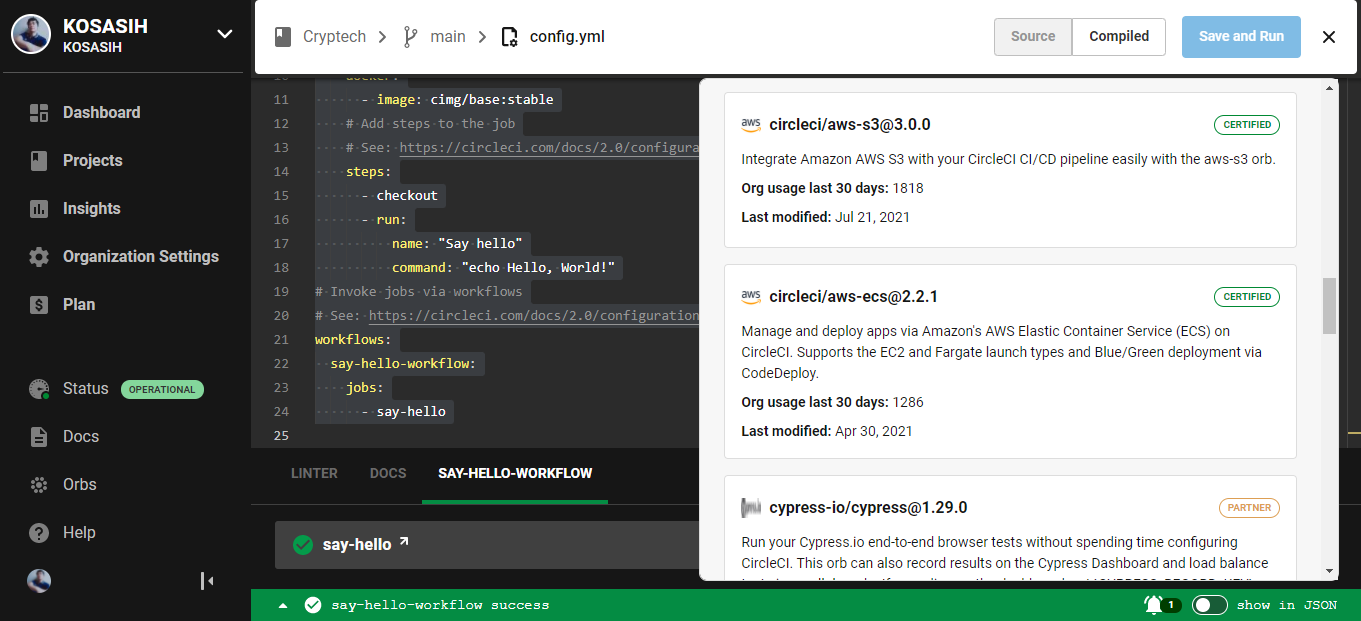Click the Docs document icon
Viewport: 1361px width, 621px height.
point(39,437)
